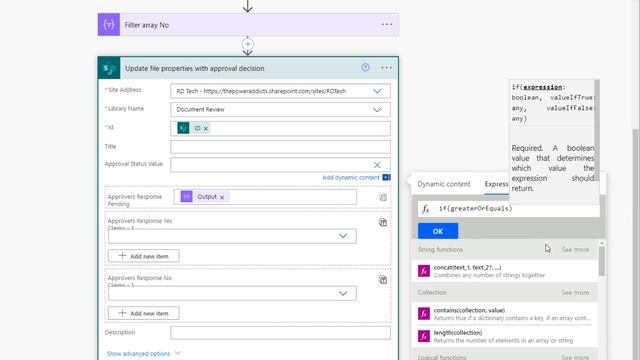The width and height of the screenshot is (640, 360).
Task: Remove the Output token
Action: [222, 197]
